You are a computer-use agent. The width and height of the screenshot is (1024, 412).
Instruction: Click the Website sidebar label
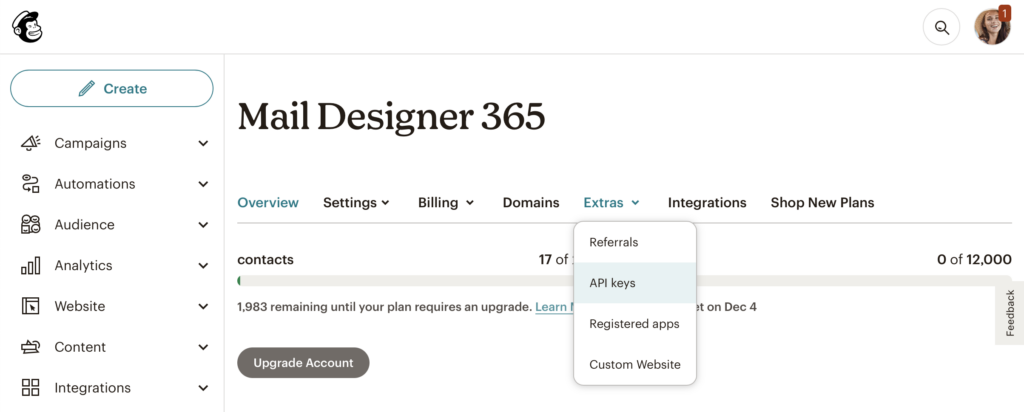(x=80, y=306)
